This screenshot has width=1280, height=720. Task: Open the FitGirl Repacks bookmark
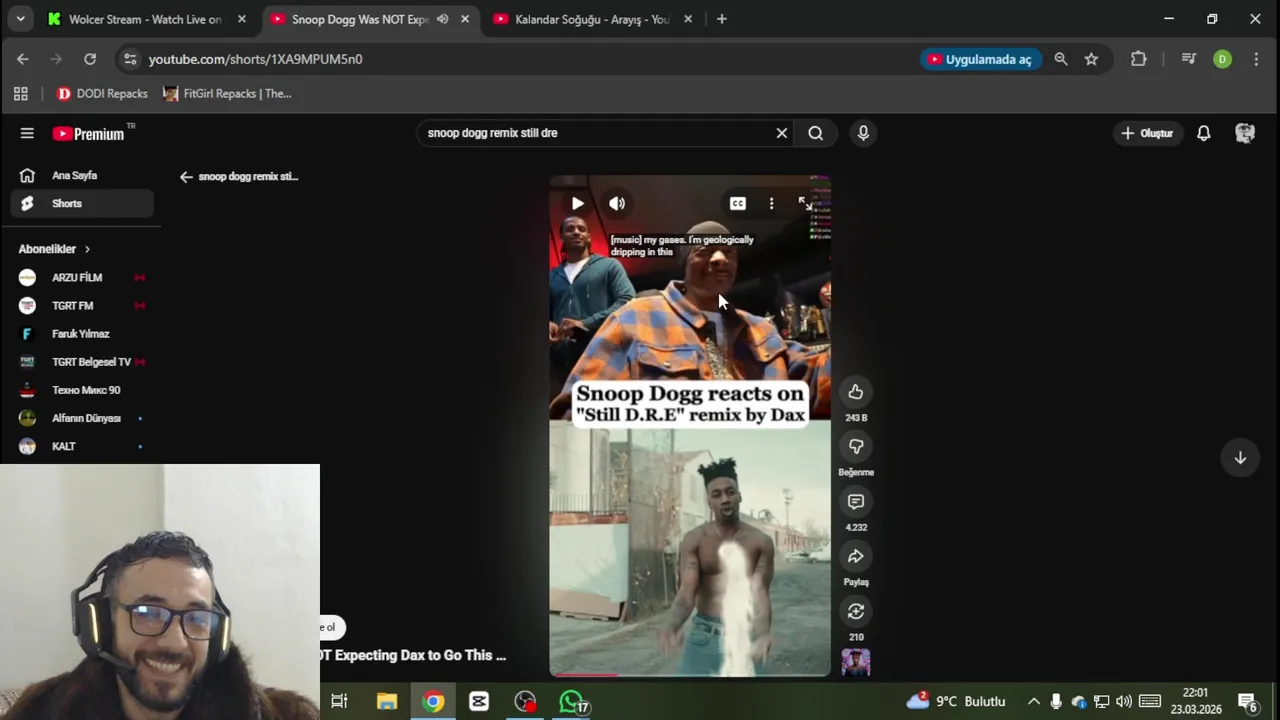coord(228,94)
